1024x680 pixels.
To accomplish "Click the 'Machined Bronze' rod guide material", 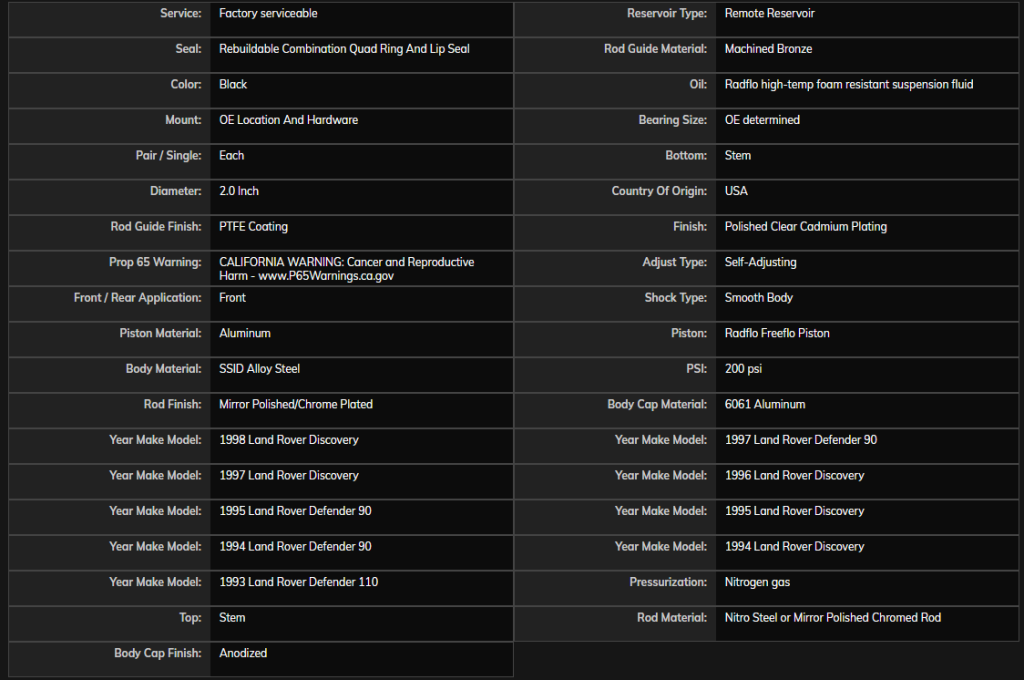I will point(768,48).
